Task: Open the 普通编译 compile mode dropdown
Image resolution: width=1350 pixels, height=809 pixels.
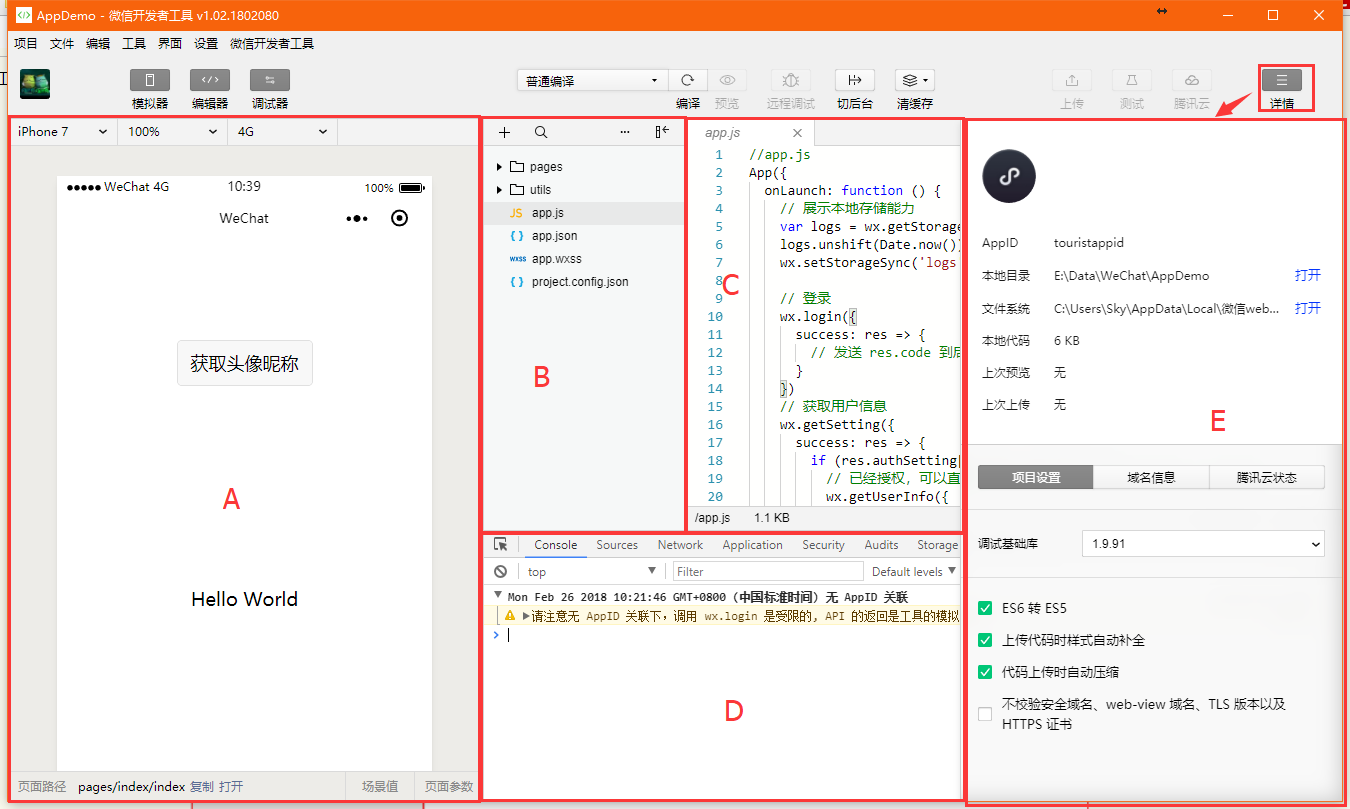Action: (592, 81)
